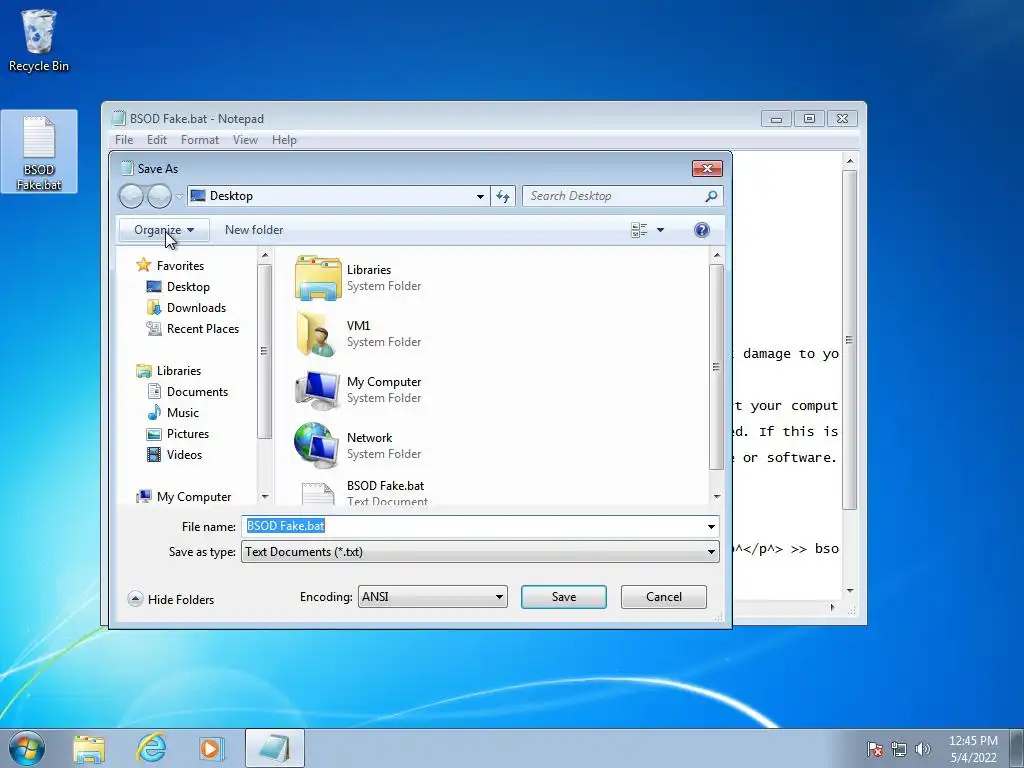Select the BSOD Fake.bat desktop file
The height and width of the screenshot is (768, 1024).
coord(39,152)
